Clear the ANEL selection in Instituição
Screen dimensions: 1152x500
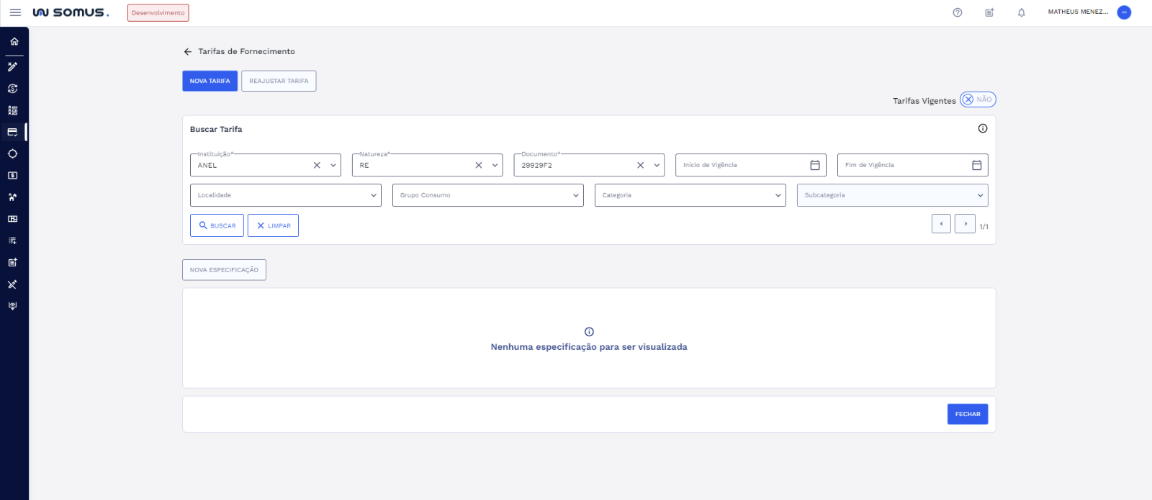coord(317,165)
